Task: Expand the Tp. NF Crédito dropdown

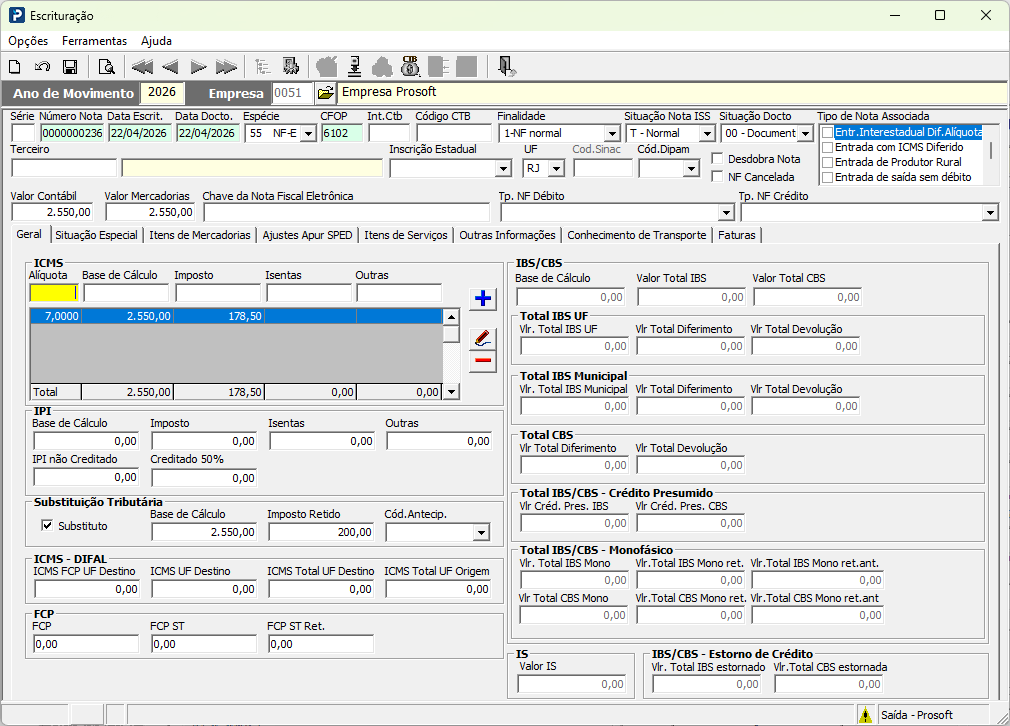Action: [x=990, y=213]
